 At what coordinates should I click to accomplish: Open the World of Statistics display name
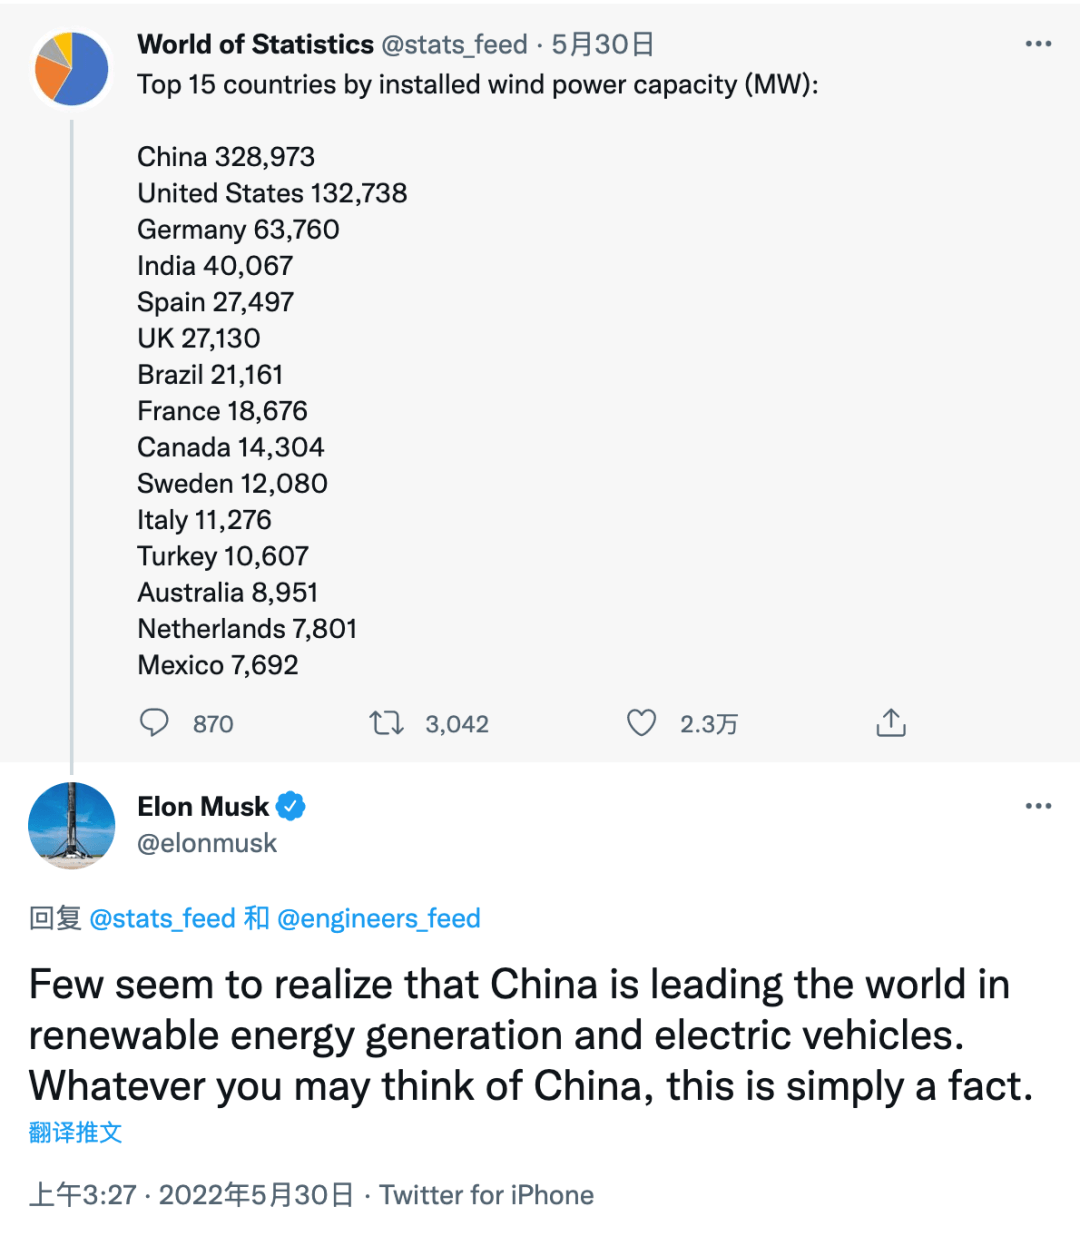[255, 44]
